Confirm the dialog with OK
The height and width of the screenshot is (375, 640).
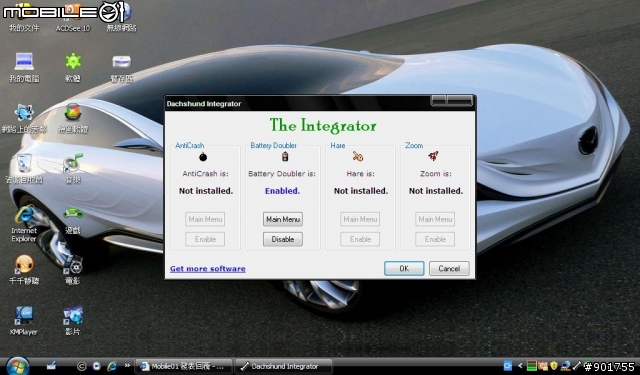point(404,268)
